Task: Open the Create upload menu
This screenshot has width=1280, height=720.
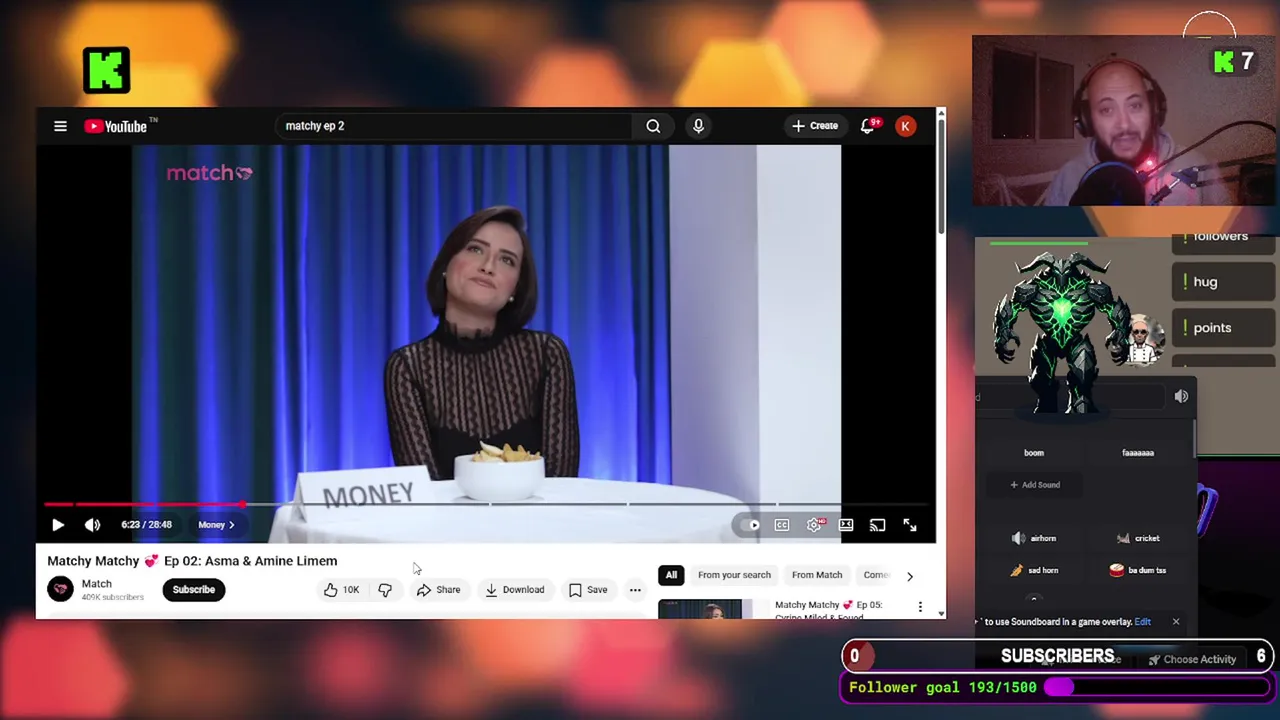Action: click(x=815, y=126)
